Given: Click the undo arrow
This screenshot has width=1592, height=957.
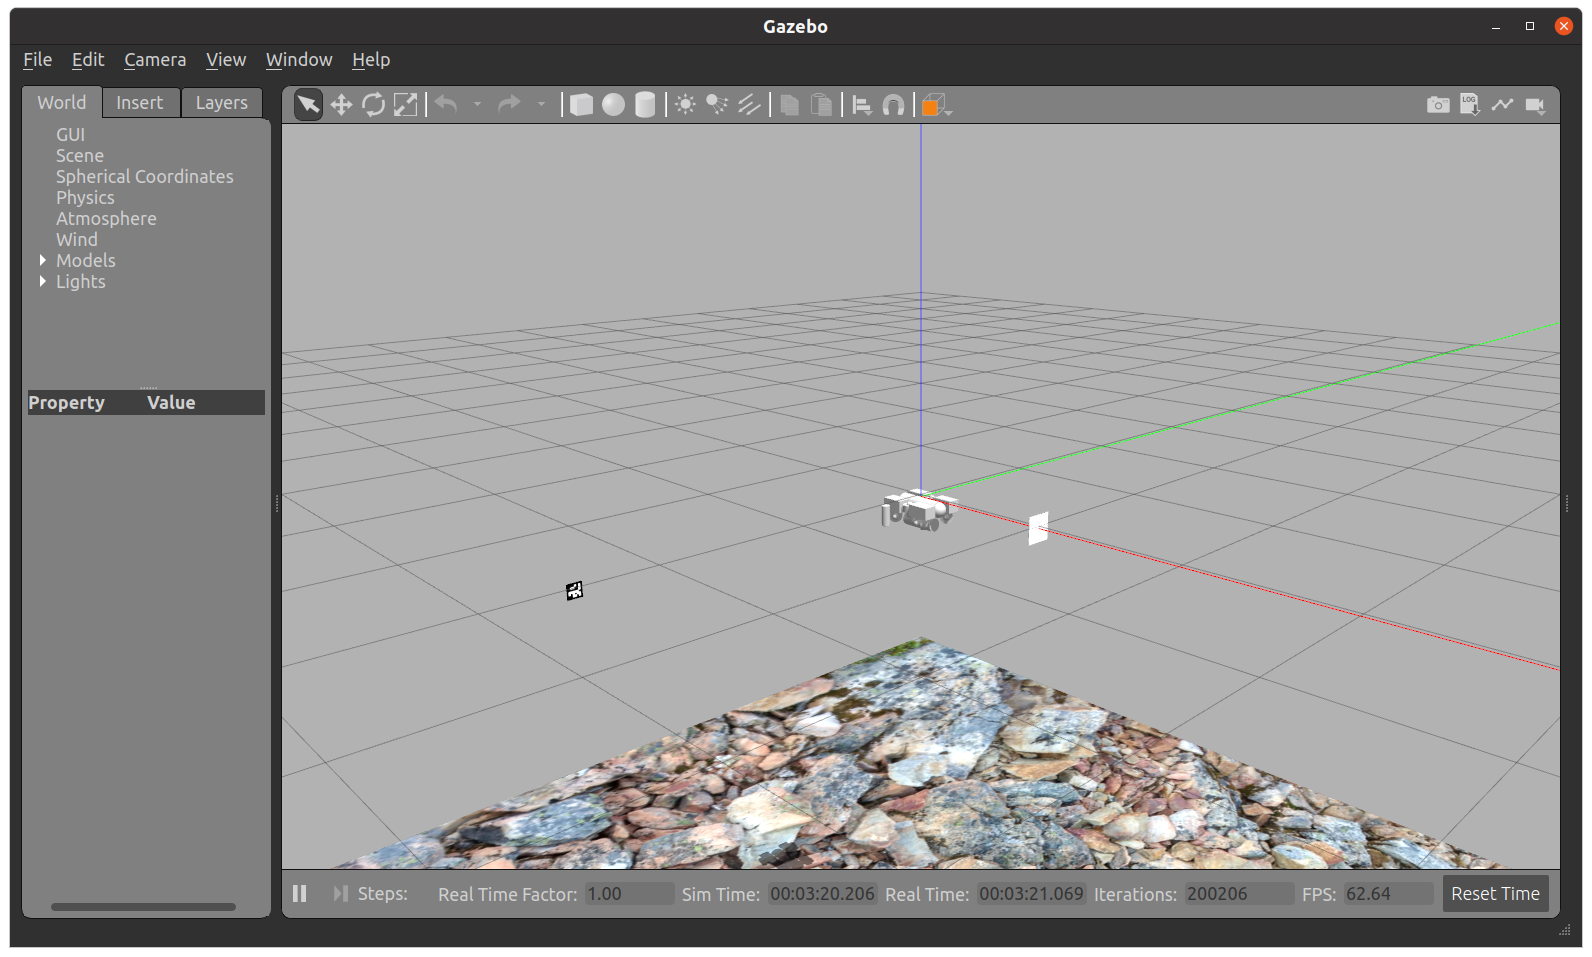Looking at the screenshot, I should [x=446, y=104].
